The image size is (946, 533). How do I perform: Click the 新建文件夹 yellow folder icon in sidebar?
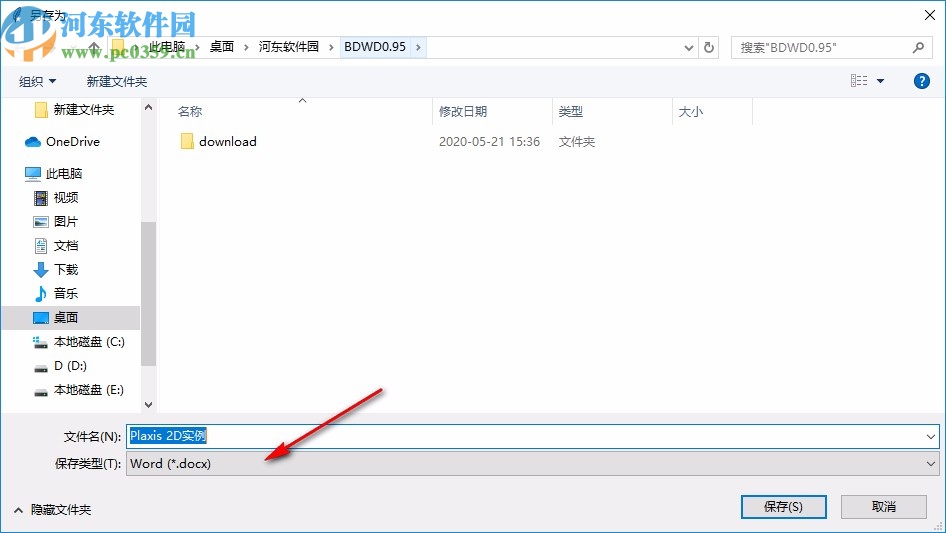(41, 109)
